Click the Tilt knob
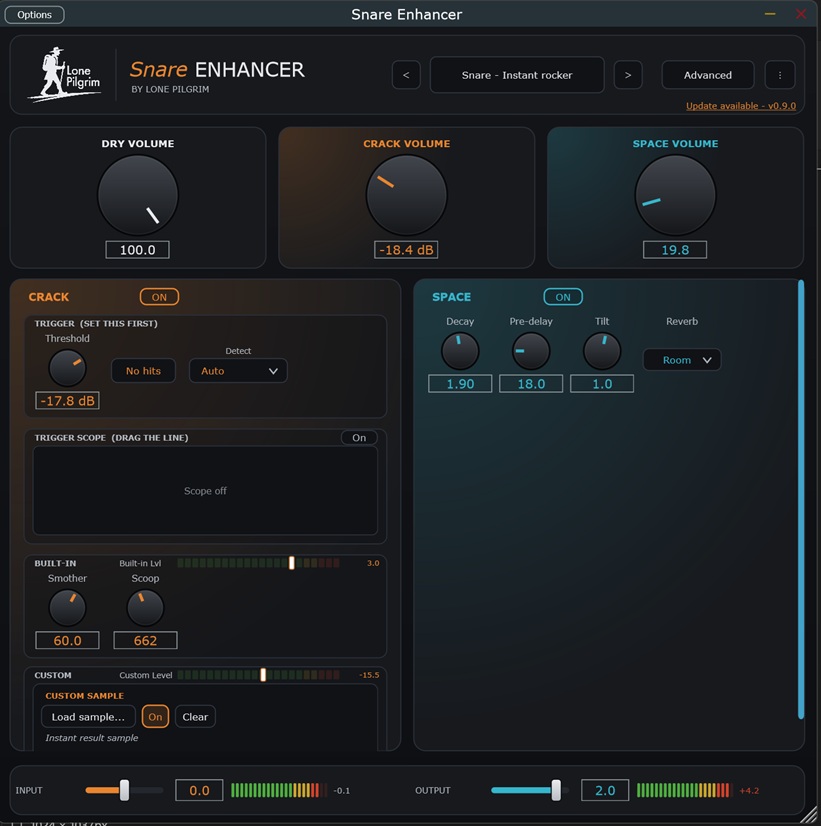 602,351
